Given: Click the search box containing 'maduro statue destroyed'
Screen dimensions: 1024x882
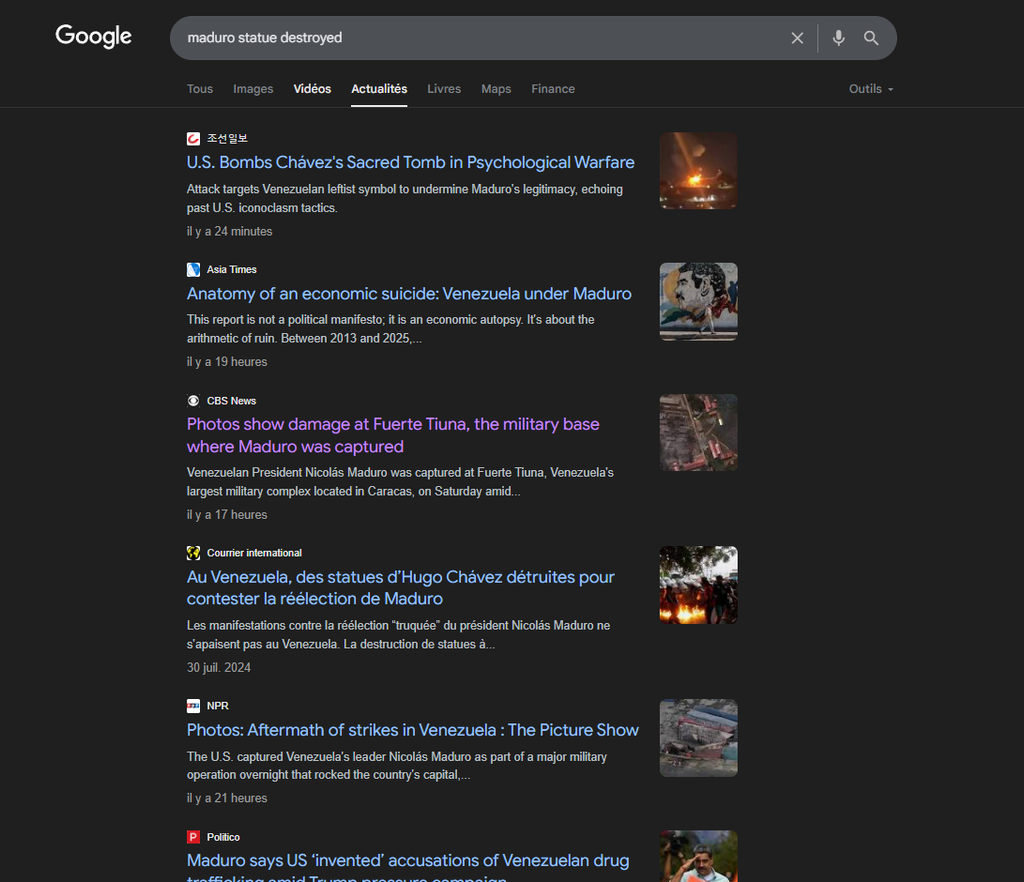Looking at the screenshot, I should (480, 38).
